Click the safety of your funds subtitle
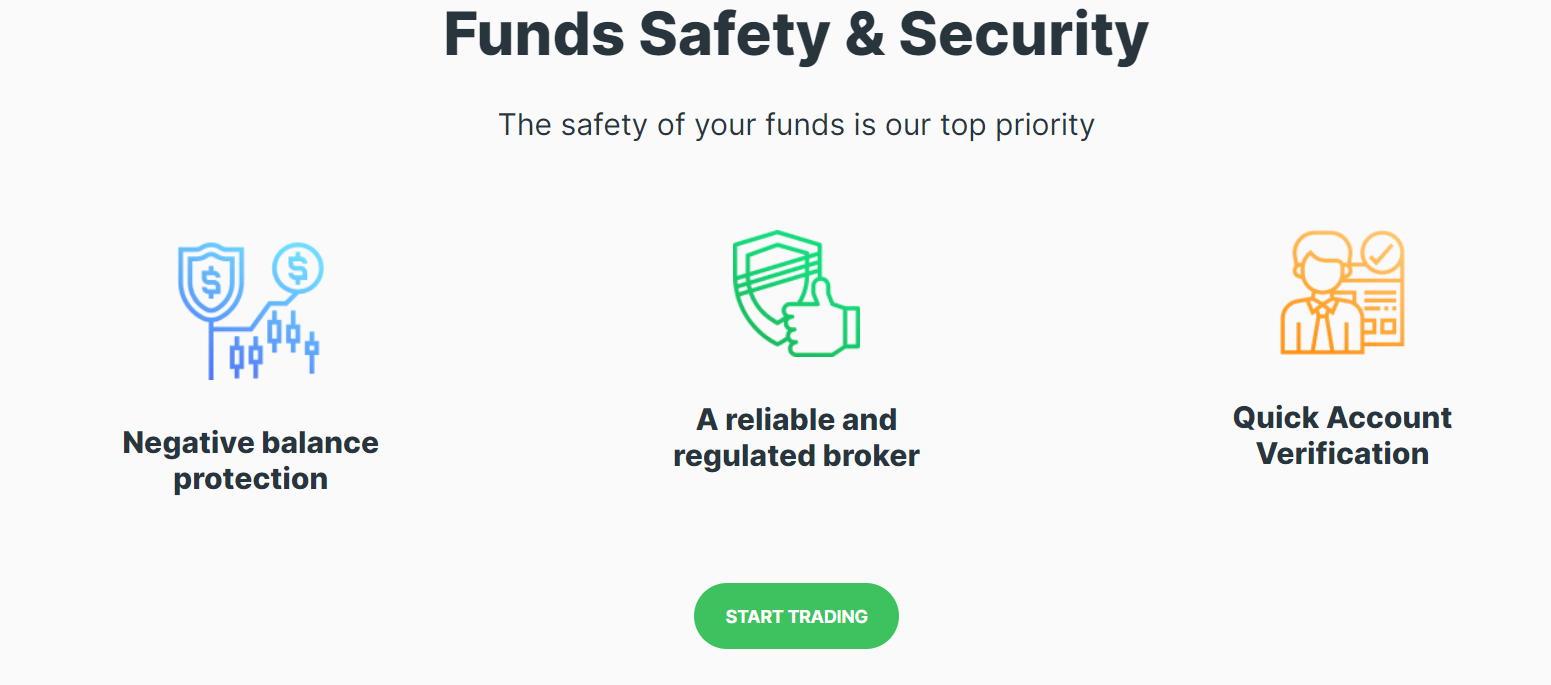1551x685 pixels. [x=797, y=124]
